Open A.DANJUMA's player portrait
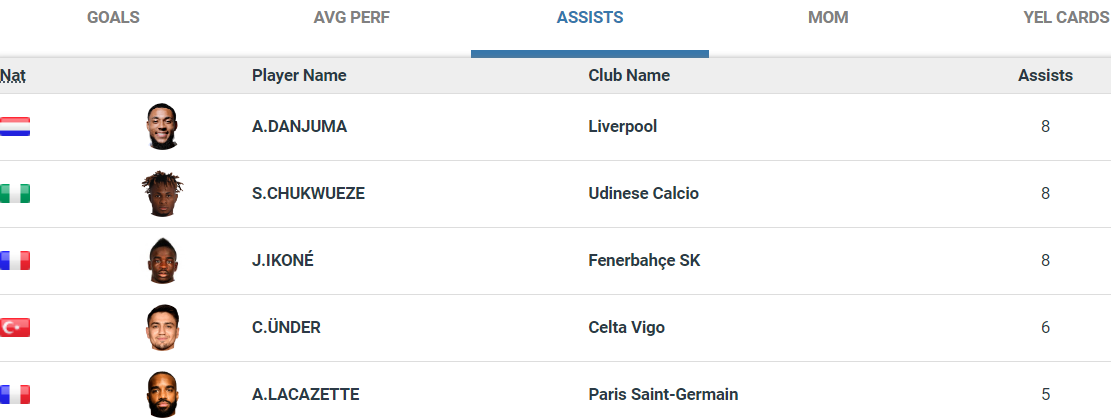 (162, 127)
